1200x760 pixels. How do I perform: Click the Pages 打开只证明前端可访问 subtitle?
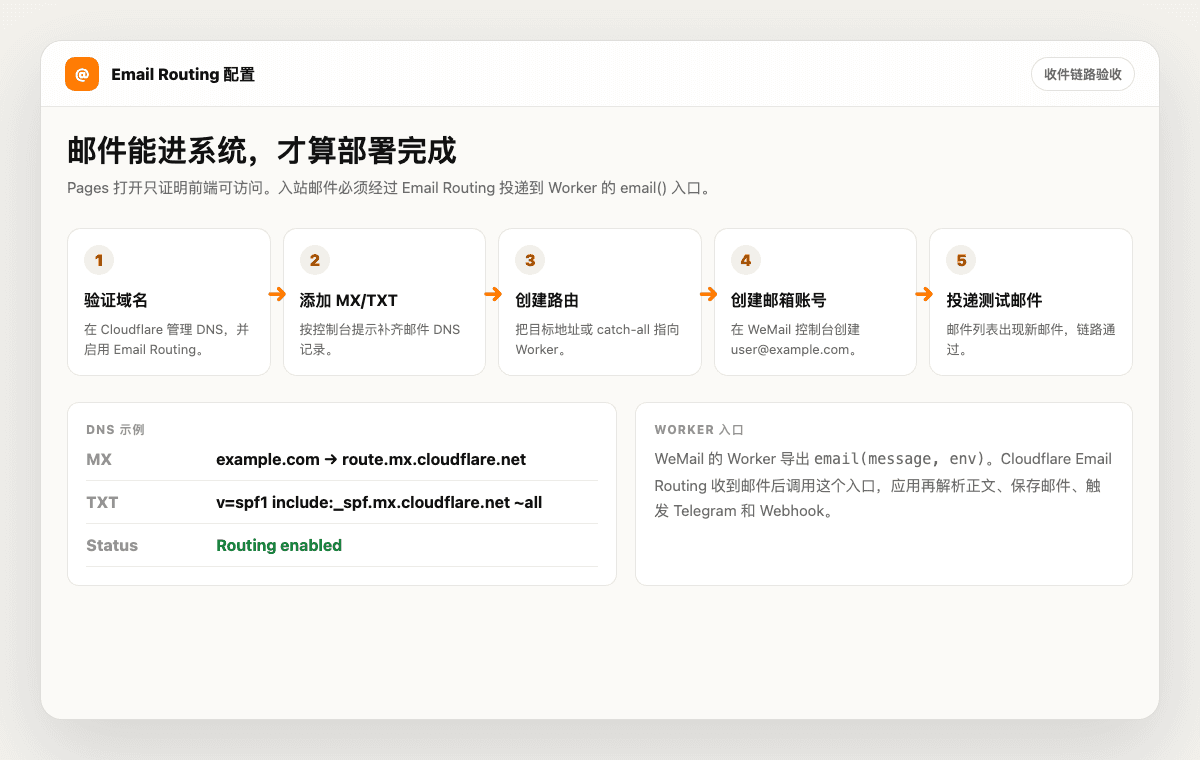tap(389, 188)
